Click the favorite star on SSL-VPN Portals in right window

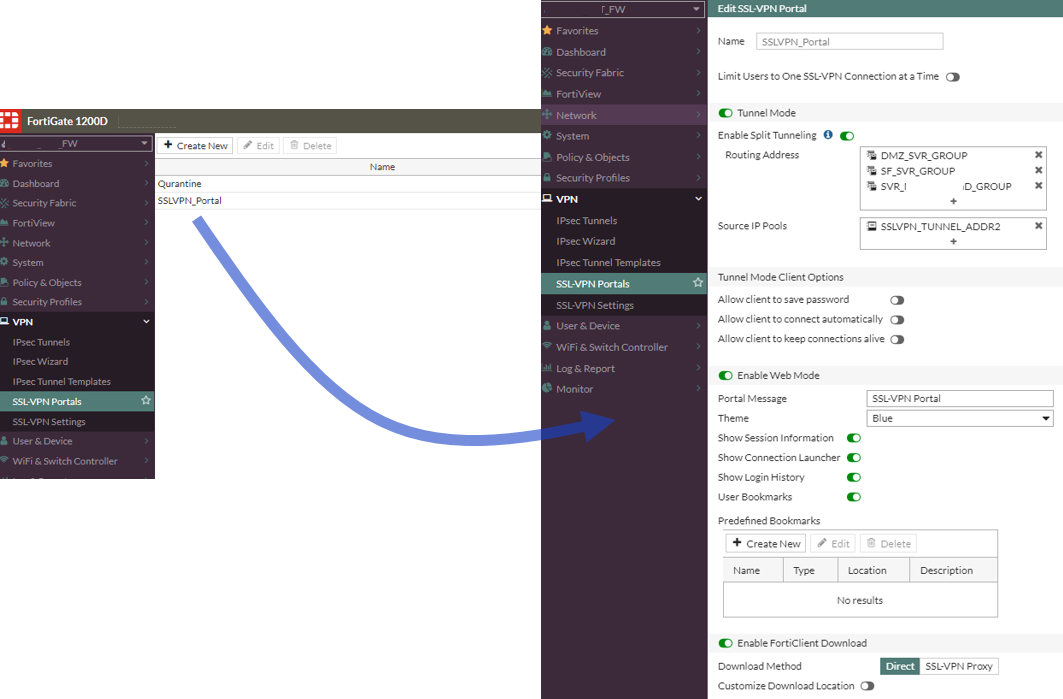698,283
